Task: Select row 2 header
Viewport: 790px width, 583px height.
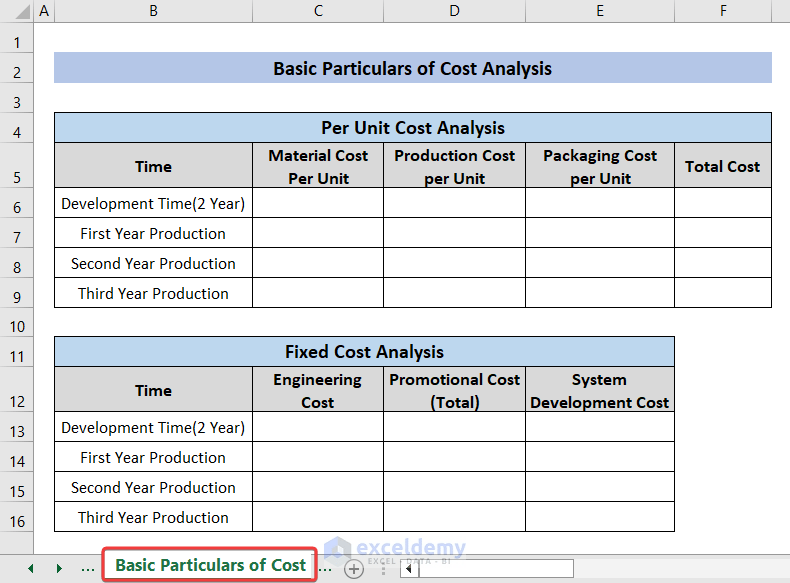Action: point(17,68)
